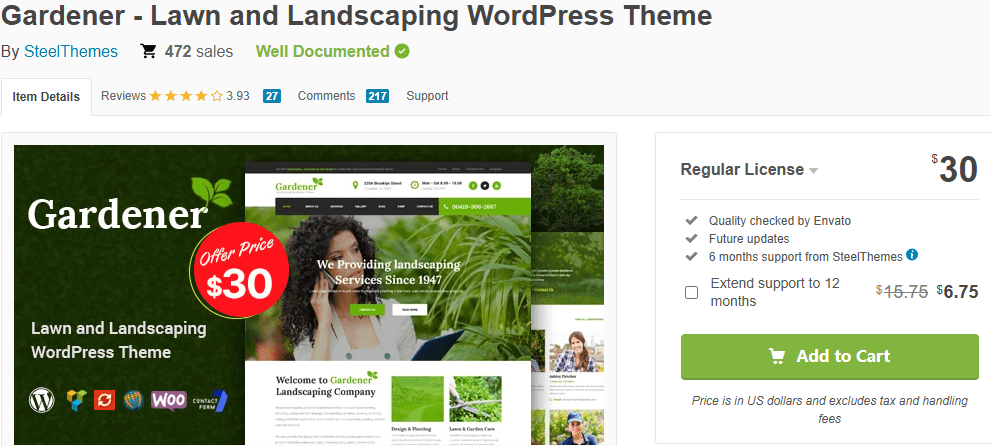Open the SteelThemes author link
The width and height of the screenshot is (991, 446).
[x=71, y=51]
